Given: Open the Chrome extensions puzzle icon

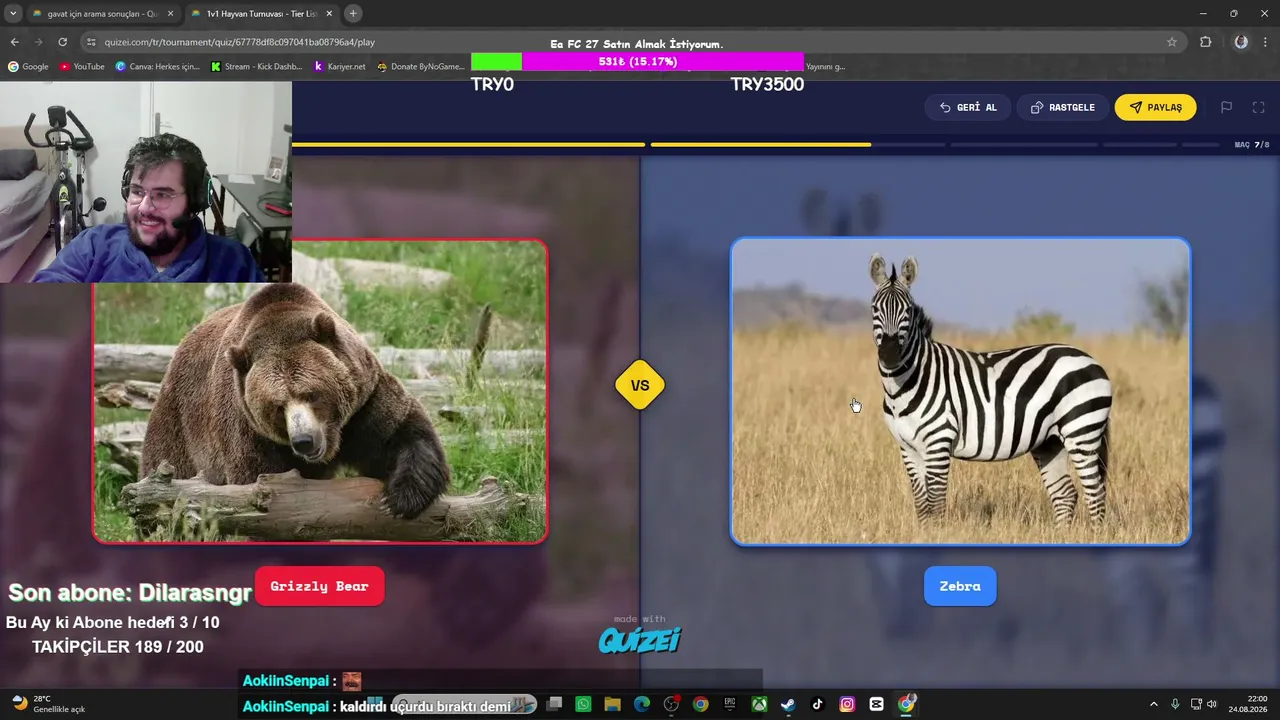Looking at the screenshot, I should click(x=1205, y=42).
